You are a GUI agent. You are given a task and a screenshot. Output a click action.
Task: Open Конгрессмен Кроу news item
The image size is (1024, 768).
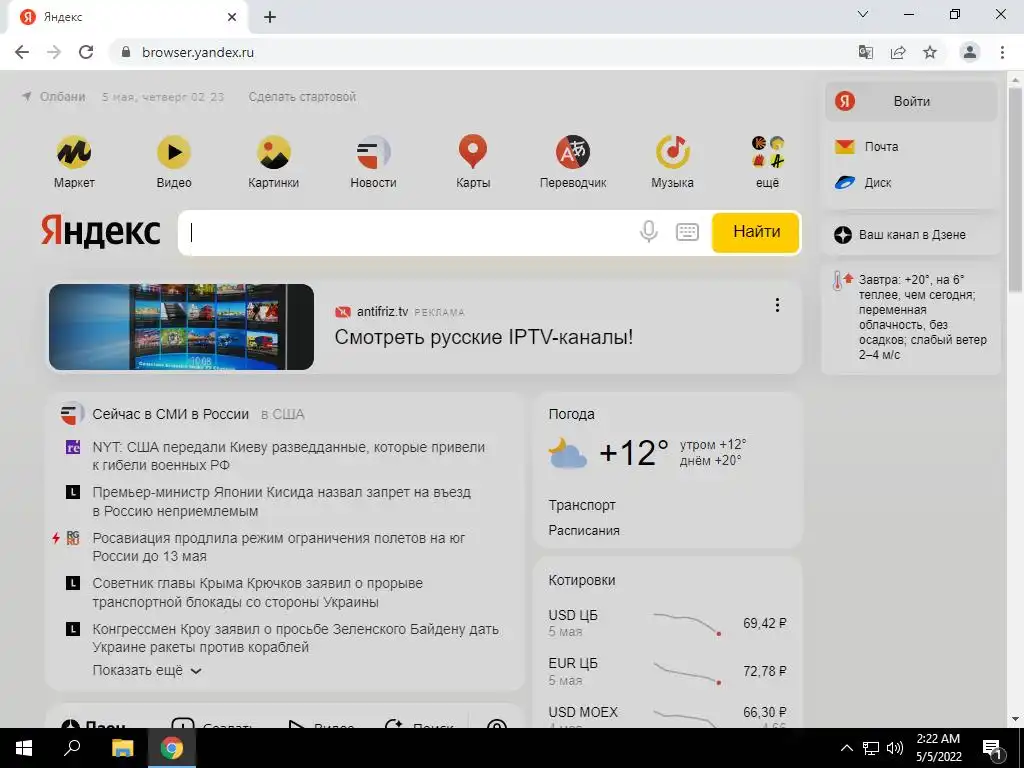click(x=295, y=638)
